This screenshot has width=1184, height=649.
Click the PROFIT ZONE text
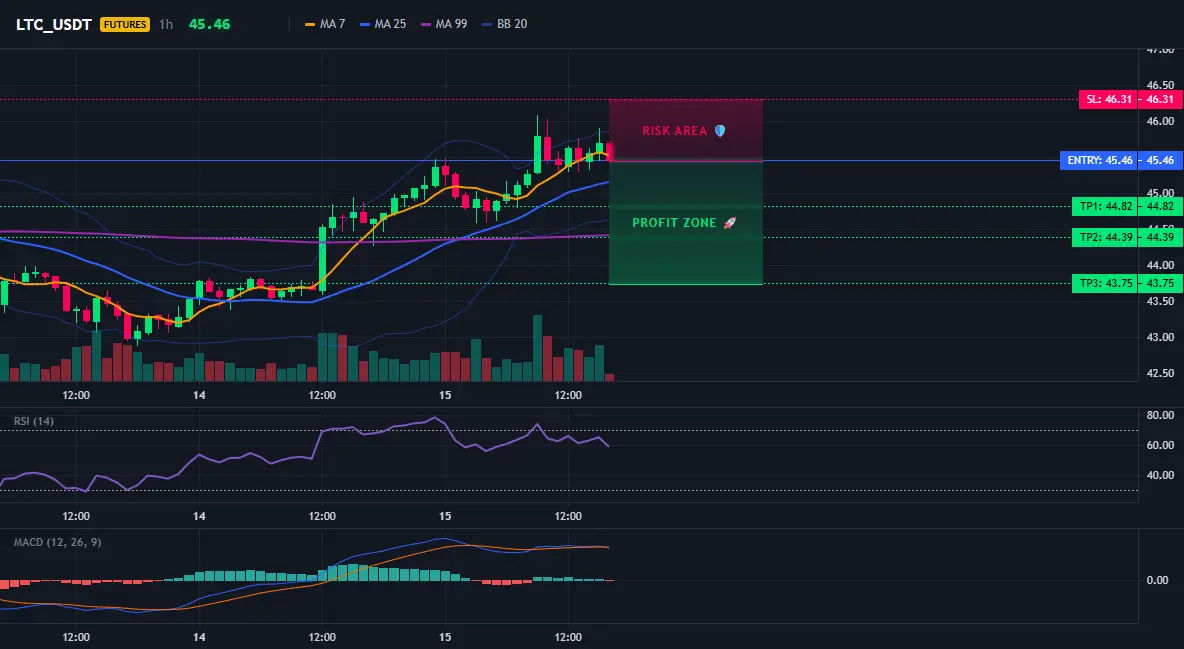pyautogui.click(x=674, y=223)
